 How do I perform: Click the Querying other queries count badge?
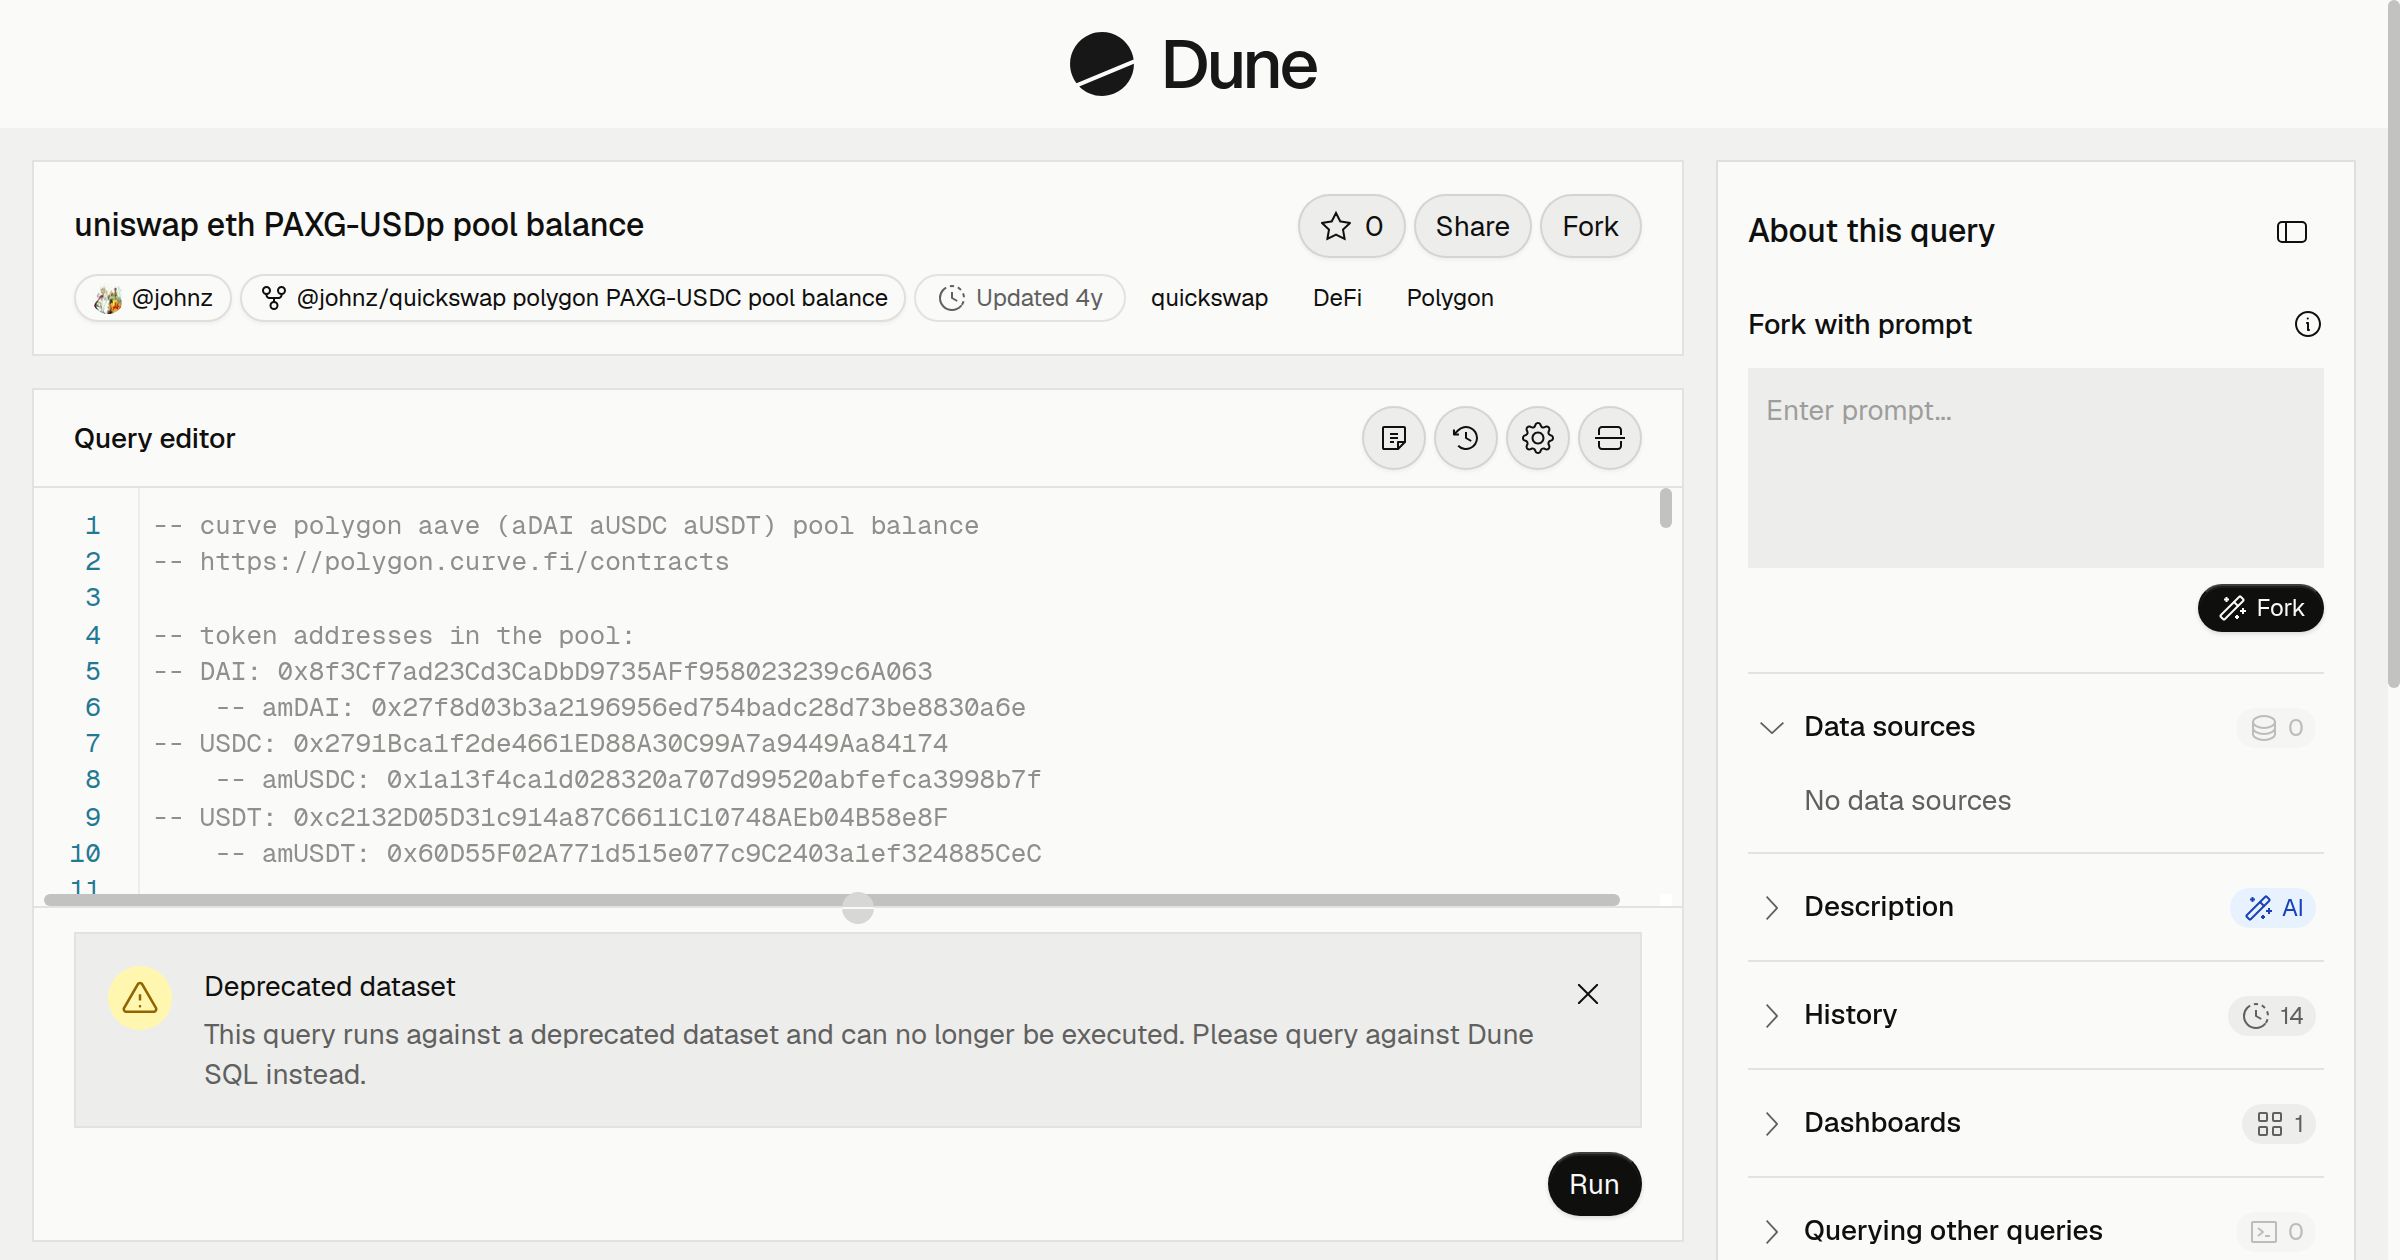[2276, 1231]
